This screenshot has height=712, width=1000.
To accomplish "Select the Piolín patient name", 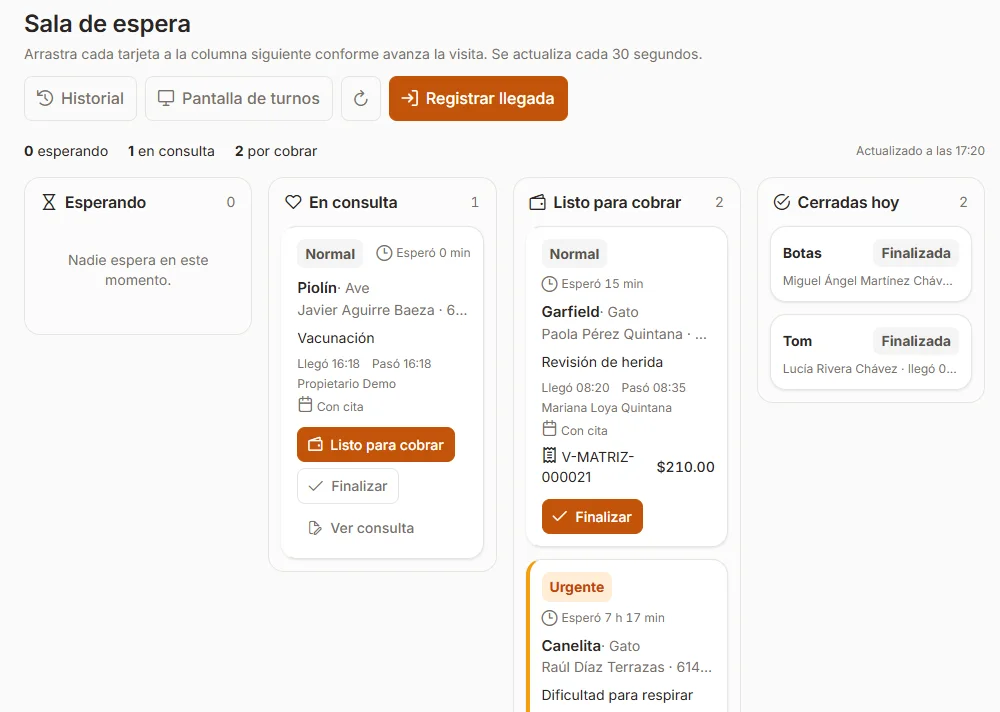I will point(317,288).
